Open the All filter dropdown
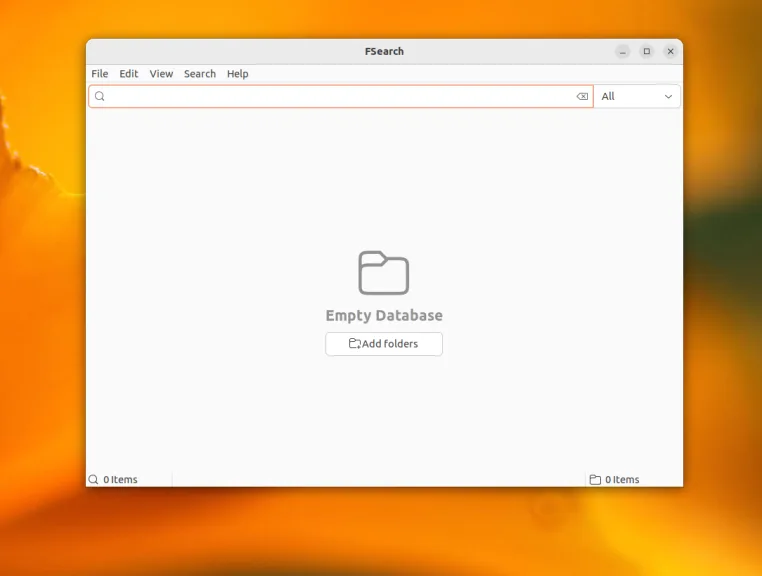 (637, 96)
